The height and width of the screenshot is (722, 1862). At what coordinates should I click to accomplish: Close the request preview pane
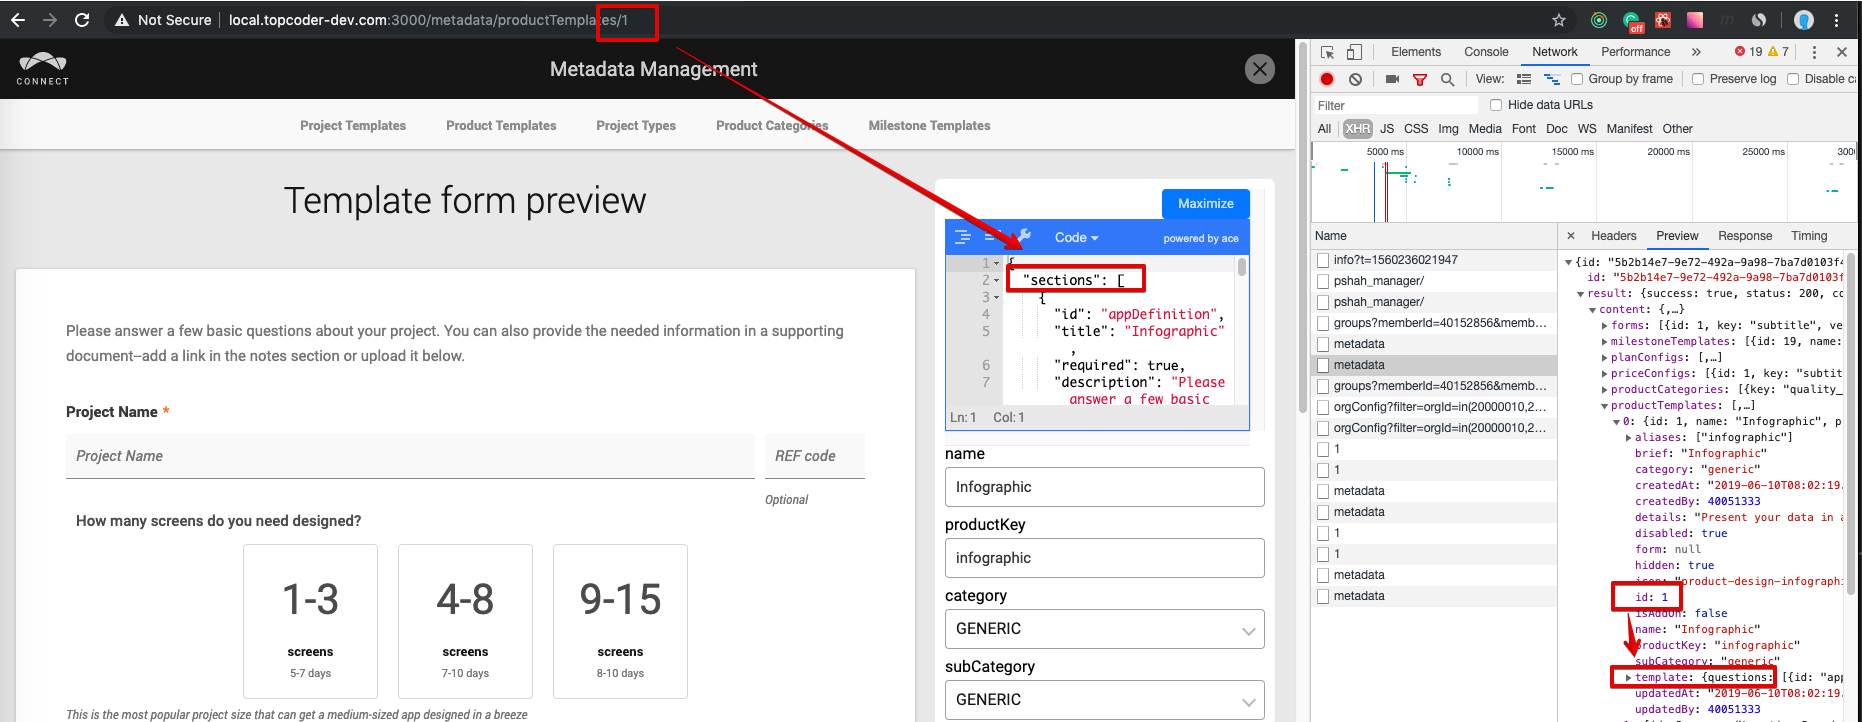pos(1571,236)
